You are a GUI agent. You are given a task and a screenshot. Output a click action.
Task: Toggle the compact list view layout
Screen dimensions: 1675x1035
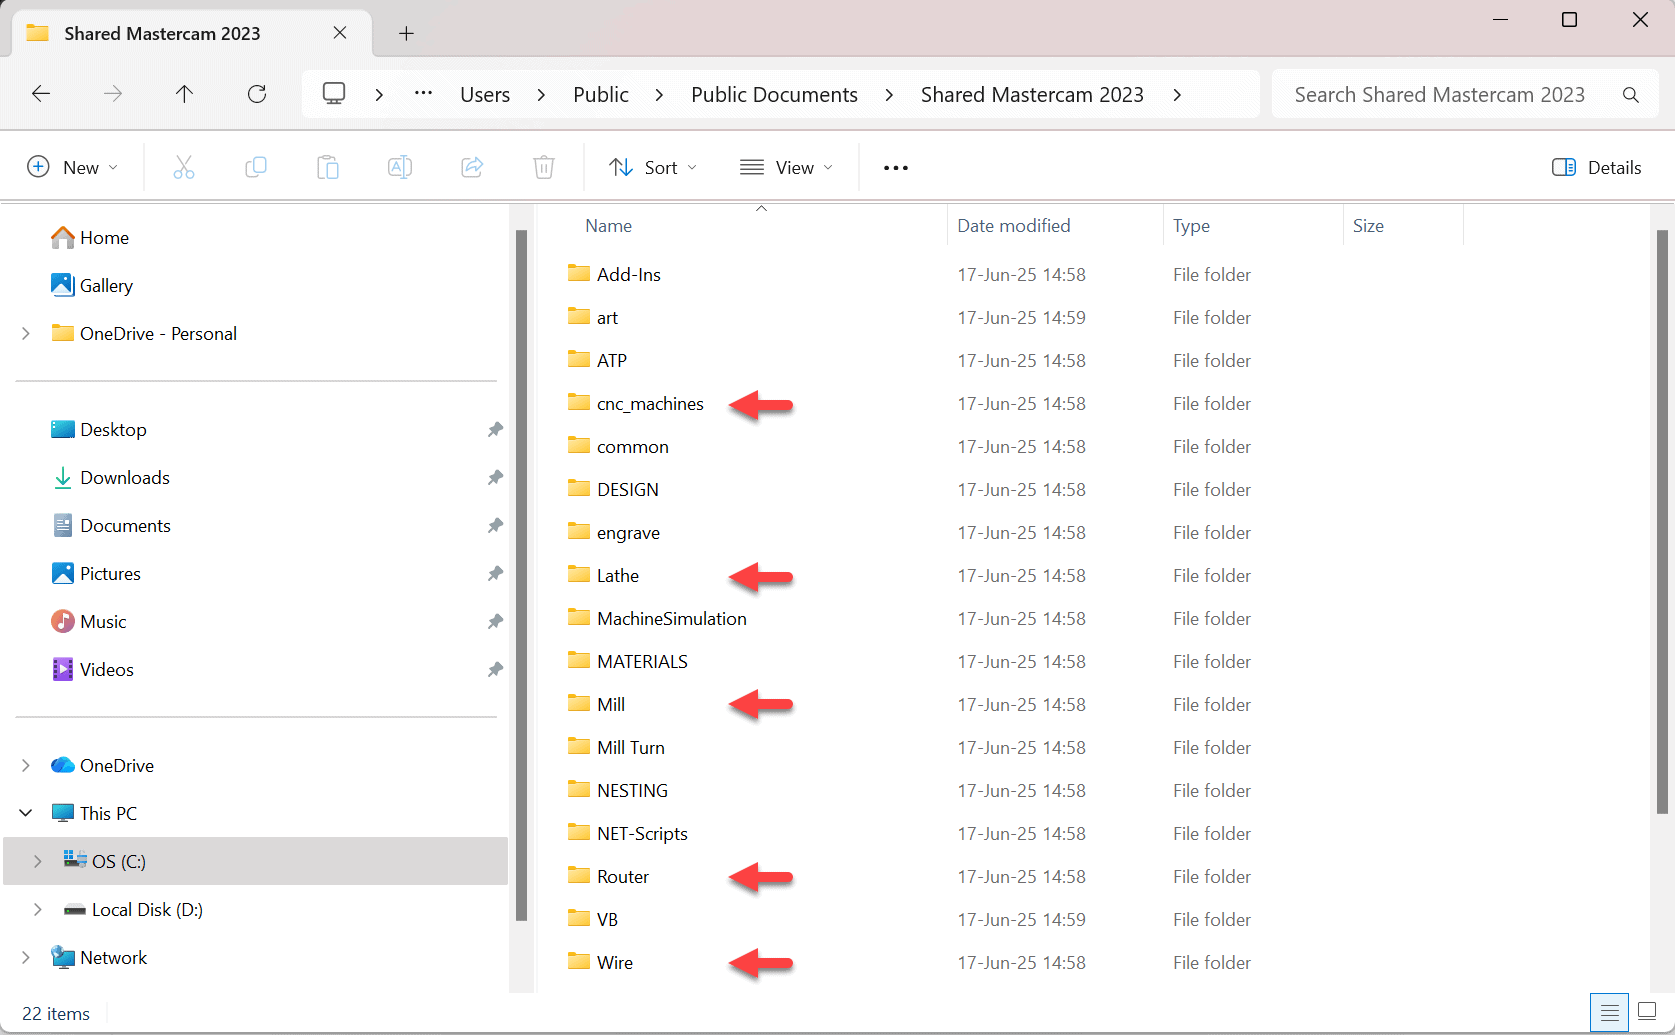1609,1012
